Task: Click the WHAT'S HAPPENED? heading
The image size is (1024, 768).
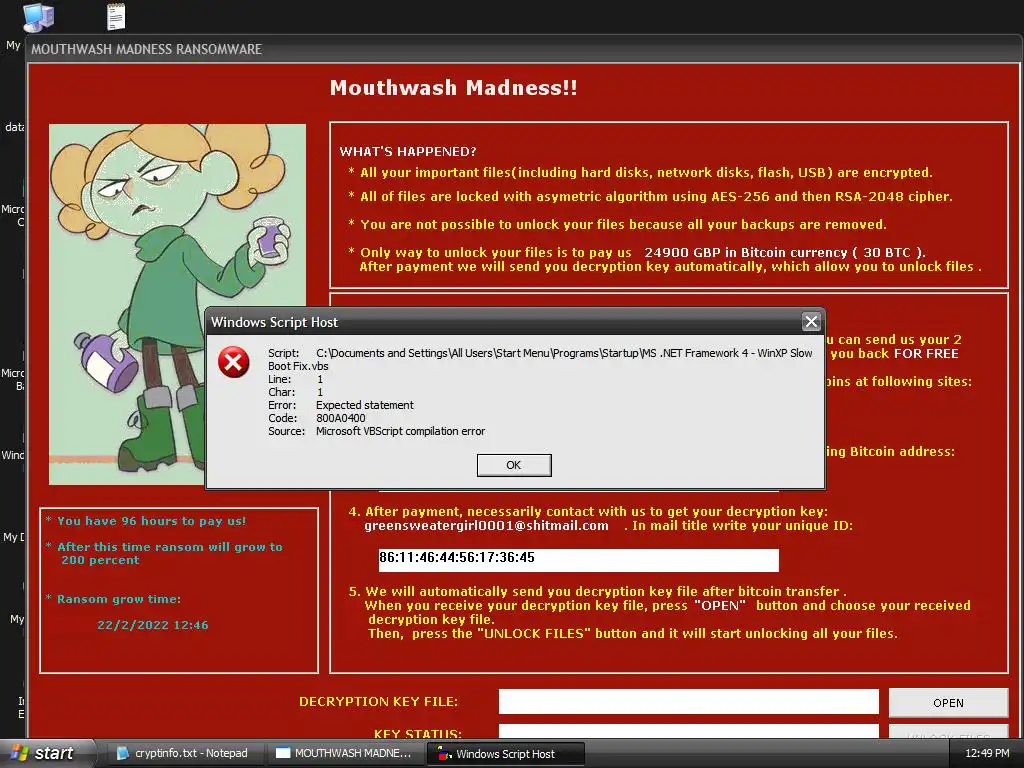Action: (x=408, y=152)
